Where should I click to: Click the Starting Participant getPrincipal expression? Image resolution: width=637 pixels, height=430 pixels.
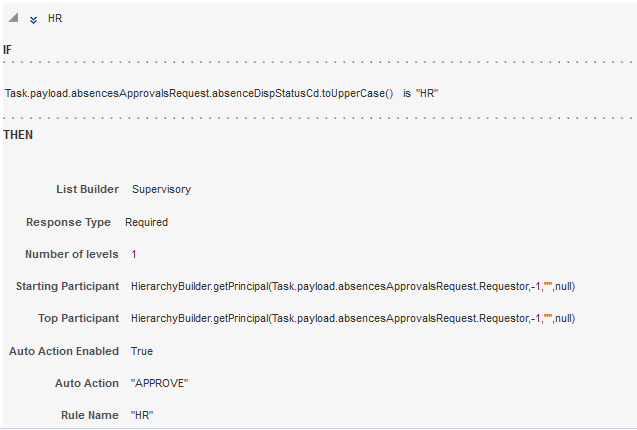coord(353,286)
